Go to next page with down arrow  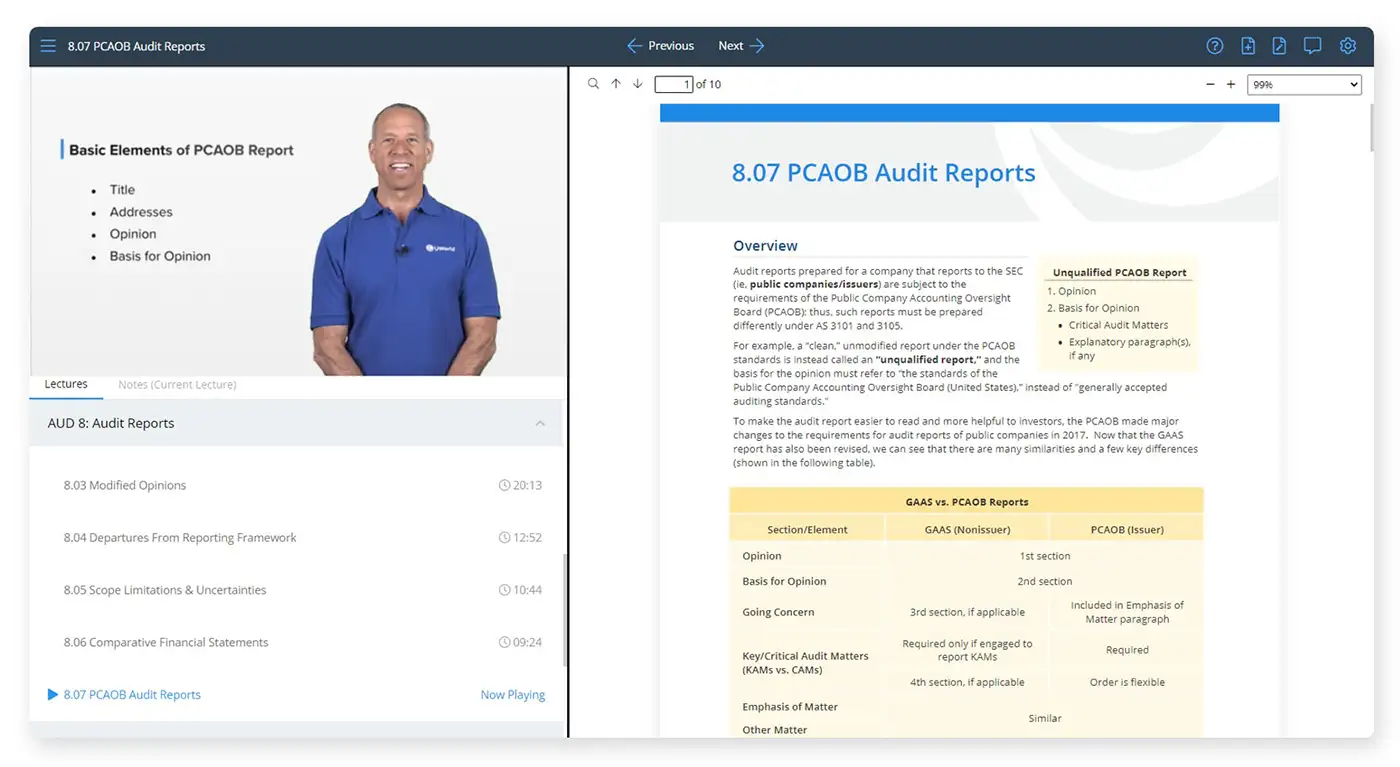[x=638, y=84]
